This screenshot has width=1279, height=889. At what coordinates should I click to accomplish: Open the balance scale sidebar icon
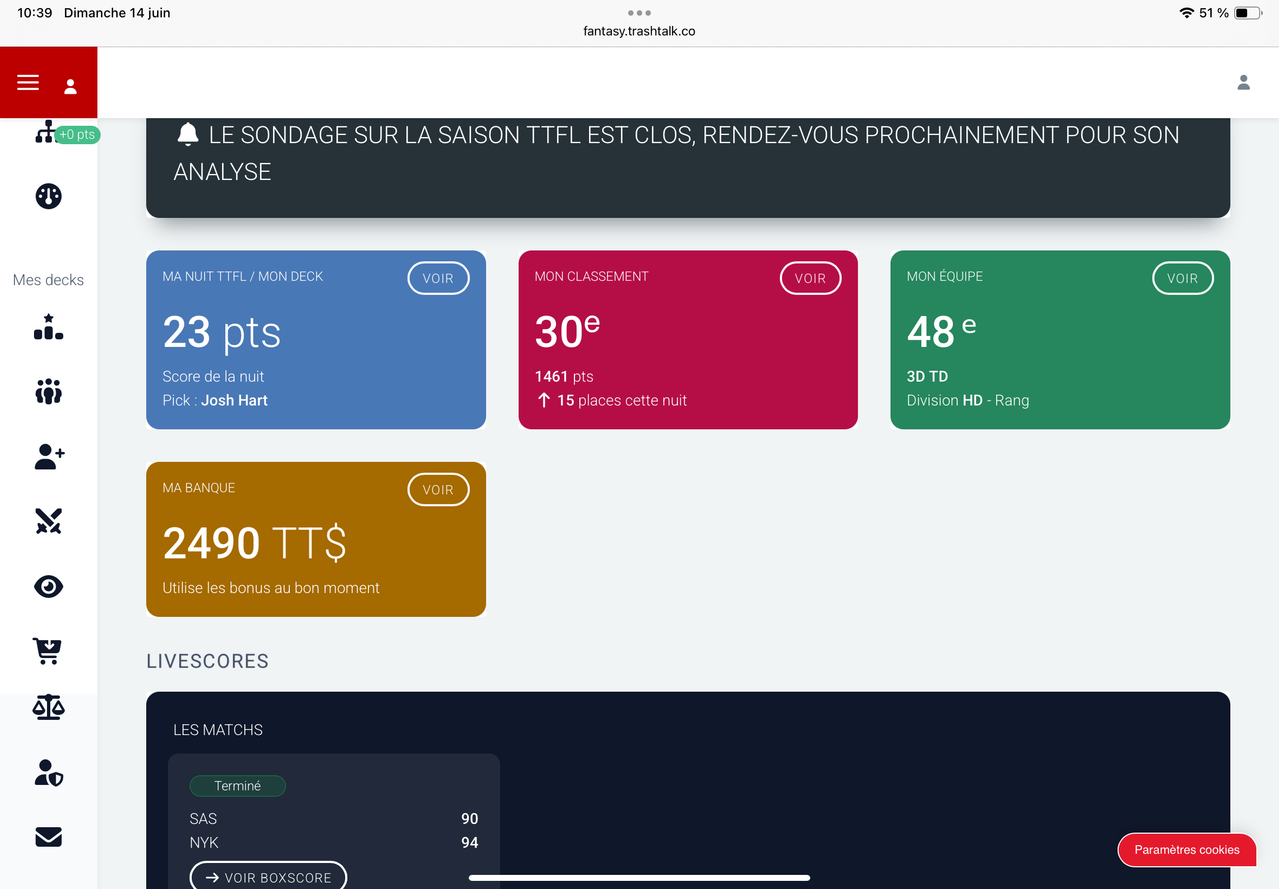tap(48, 708)
